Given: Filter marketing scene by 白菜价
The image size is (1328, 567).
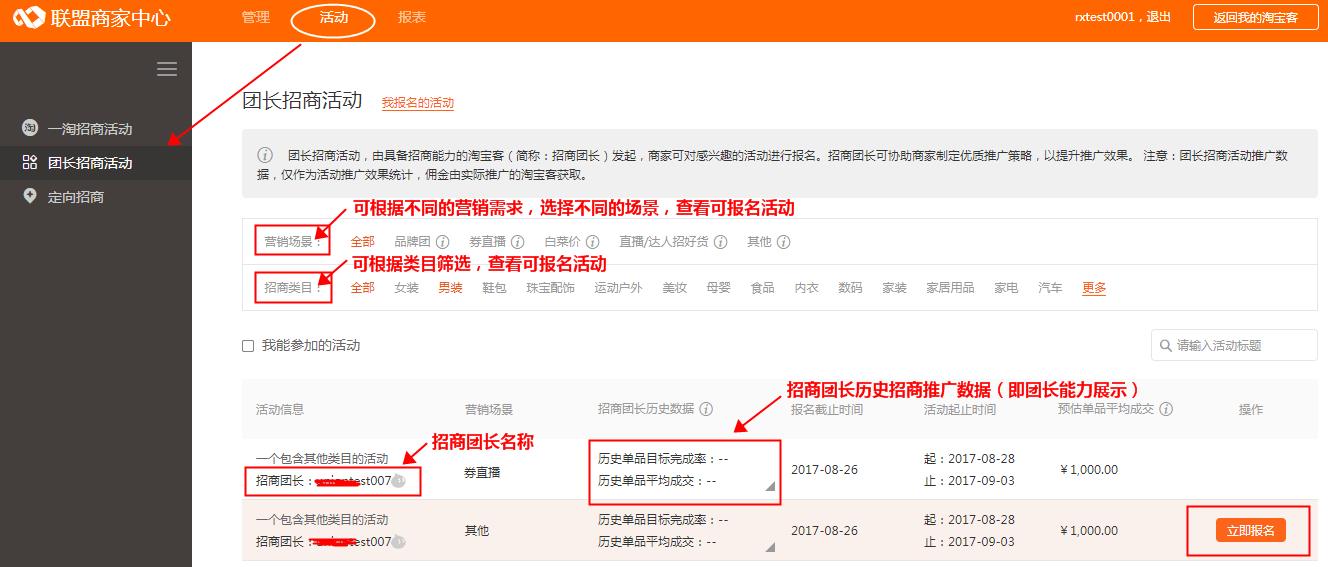Looking at the screenshot, I should 563,242.
